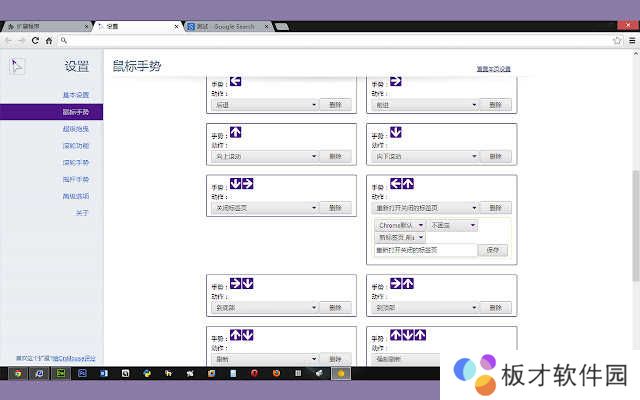The height and width of the screenshot is (400, 640).
Task: Click the down-arrow gesture icon for 向下滚动
Action: coord(396,132)
